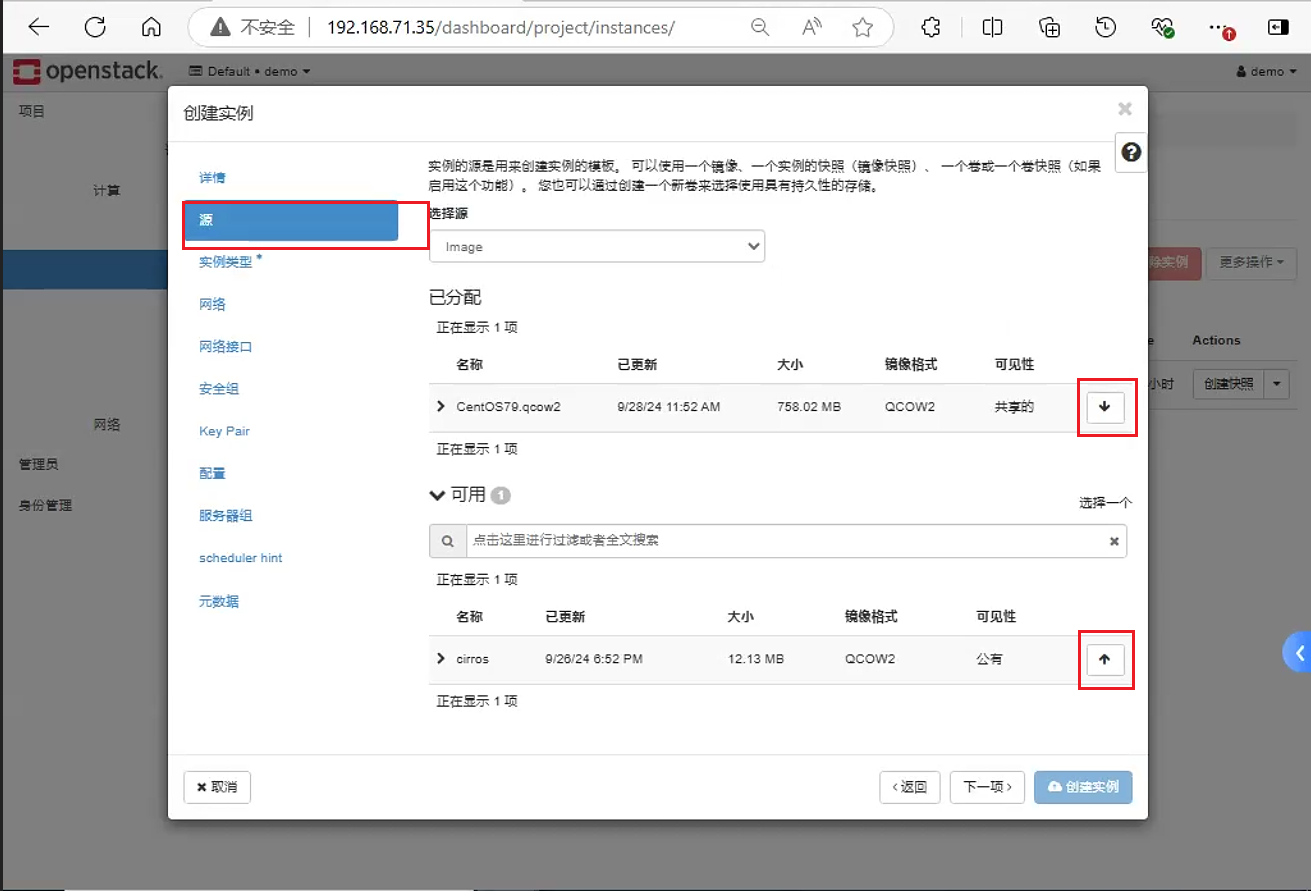
Task: Click the 创建实例 button
Action: coord(1084,787)
